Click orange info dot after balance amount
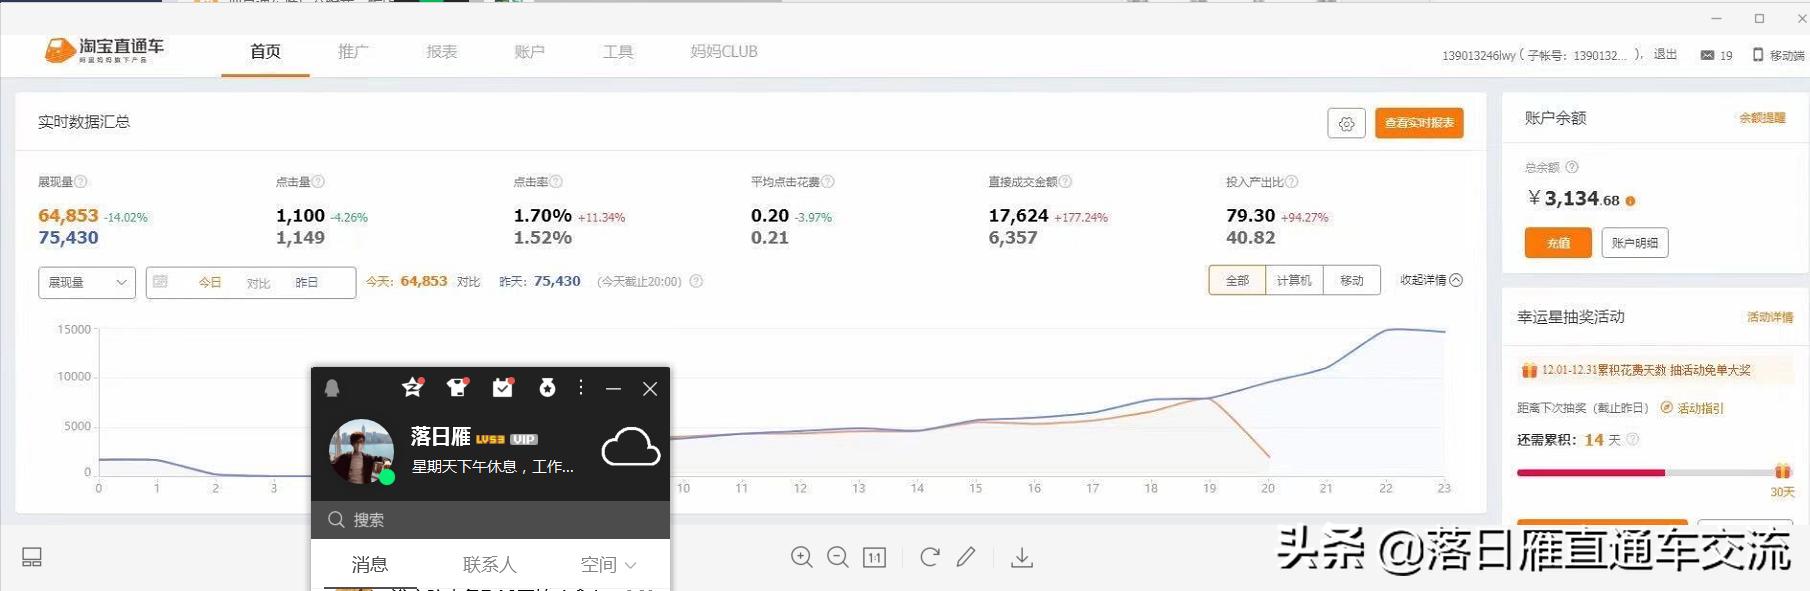The width and height of the screenshot is (1810, 591). 1630,201
